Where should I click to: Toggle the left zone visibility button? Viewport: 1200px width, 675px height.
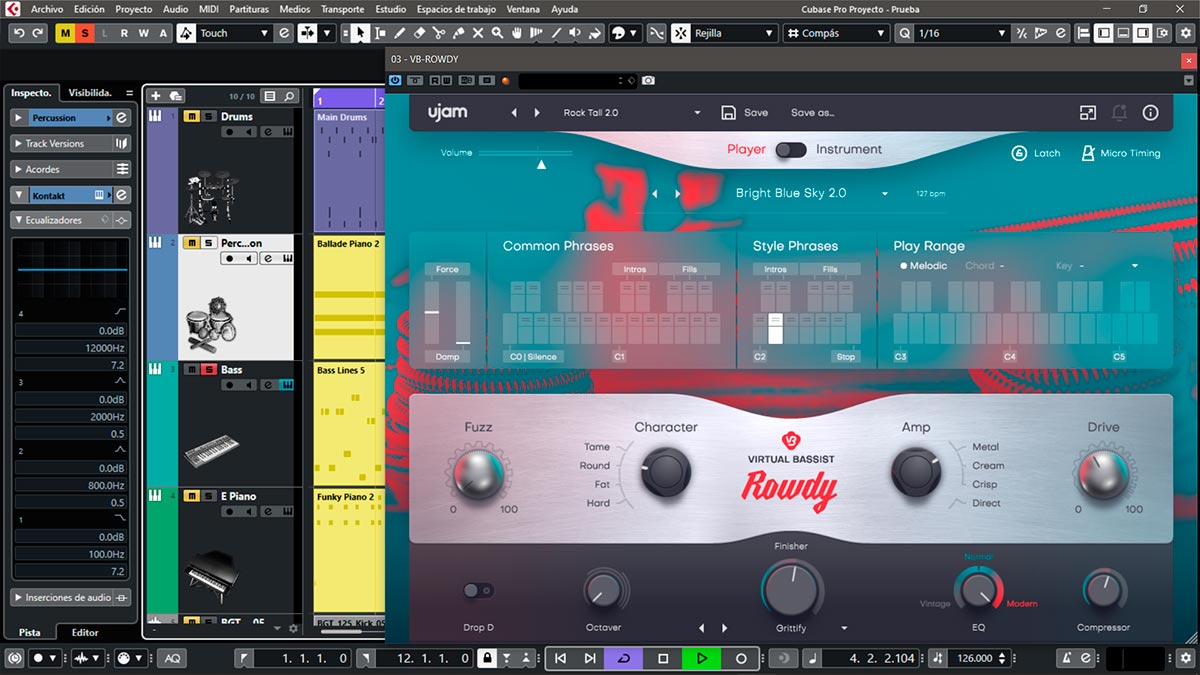1104,33
